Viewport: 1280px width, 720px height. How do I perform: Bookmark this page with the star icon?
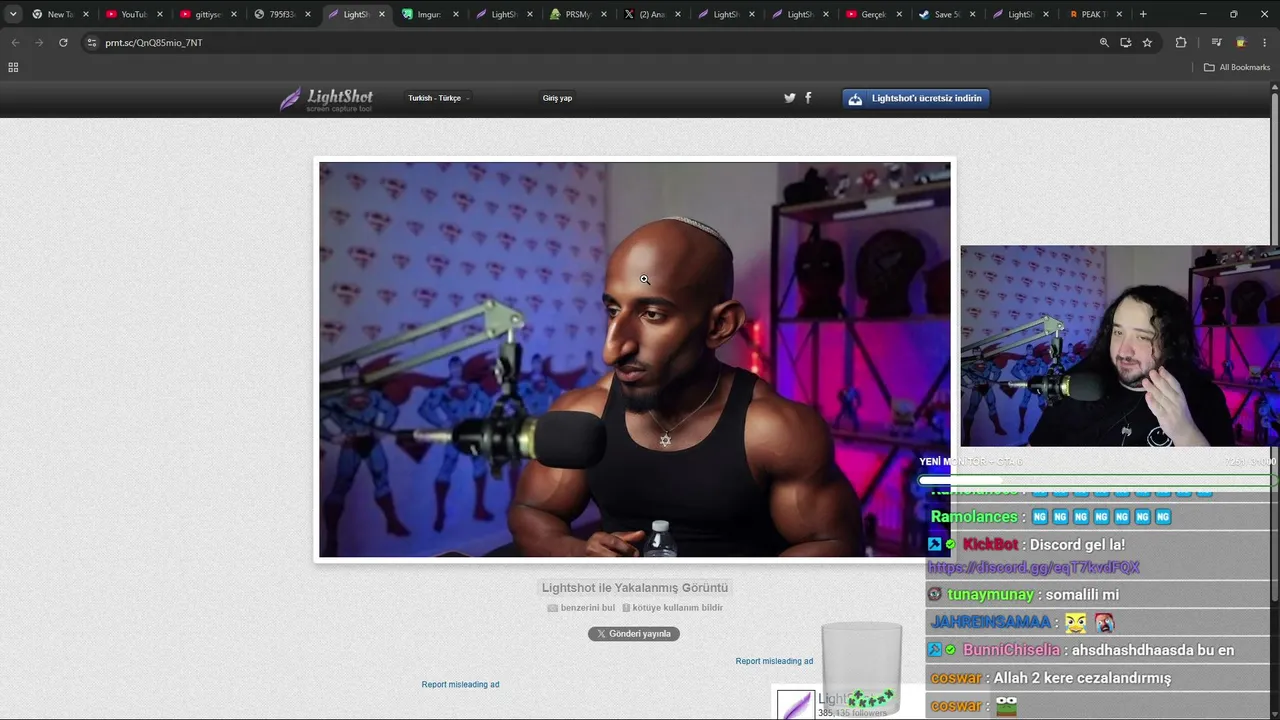click(x=1147, y=43)
